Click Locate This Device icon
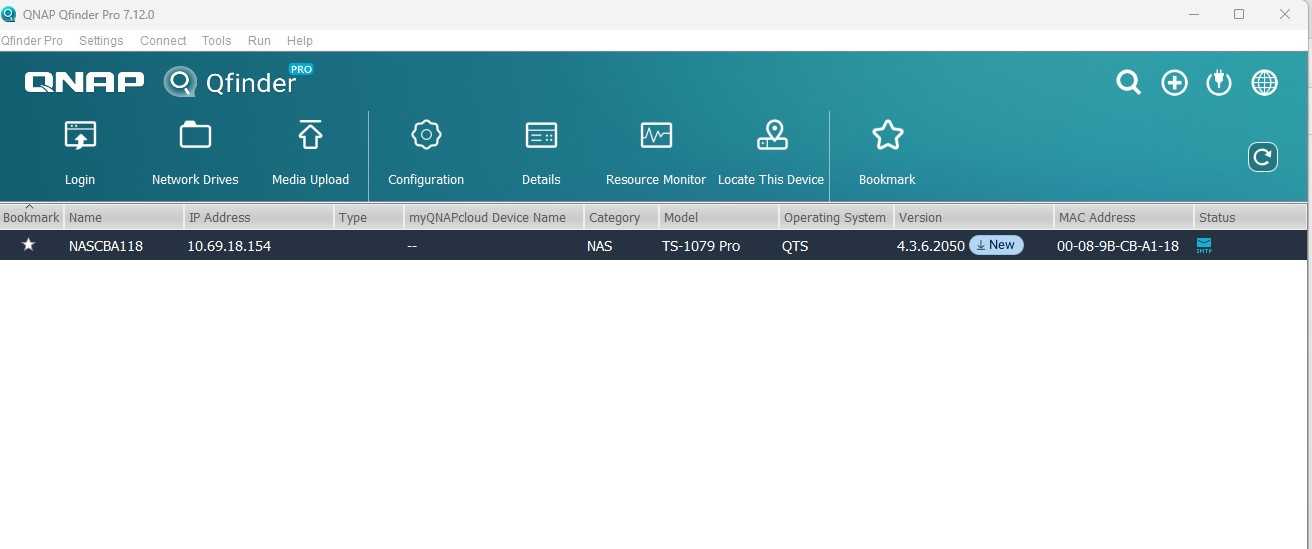The image size is (1312, 549). (771, 135)
